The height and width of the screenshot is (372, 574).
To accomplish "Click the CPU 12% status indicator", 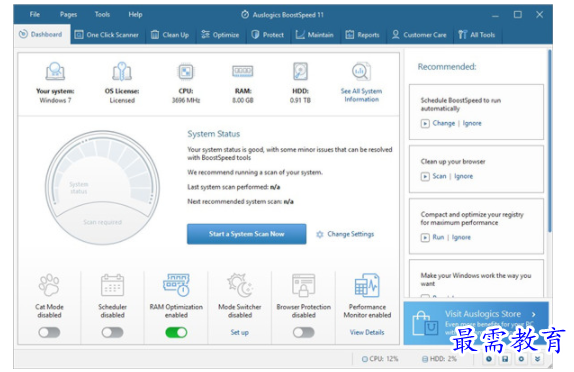I will [380, 359].
